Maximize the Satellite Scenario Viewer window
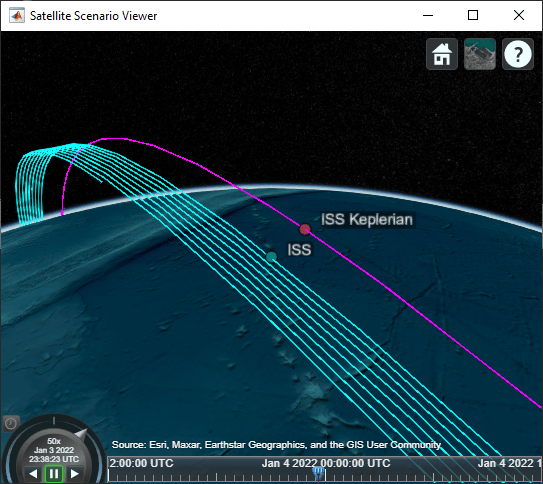Screen dimensions: 543x484 tap(473, 15)
